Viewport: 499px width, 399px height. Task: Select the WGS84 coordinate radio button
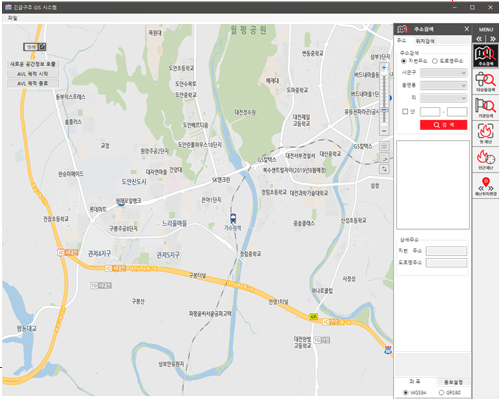406,393
